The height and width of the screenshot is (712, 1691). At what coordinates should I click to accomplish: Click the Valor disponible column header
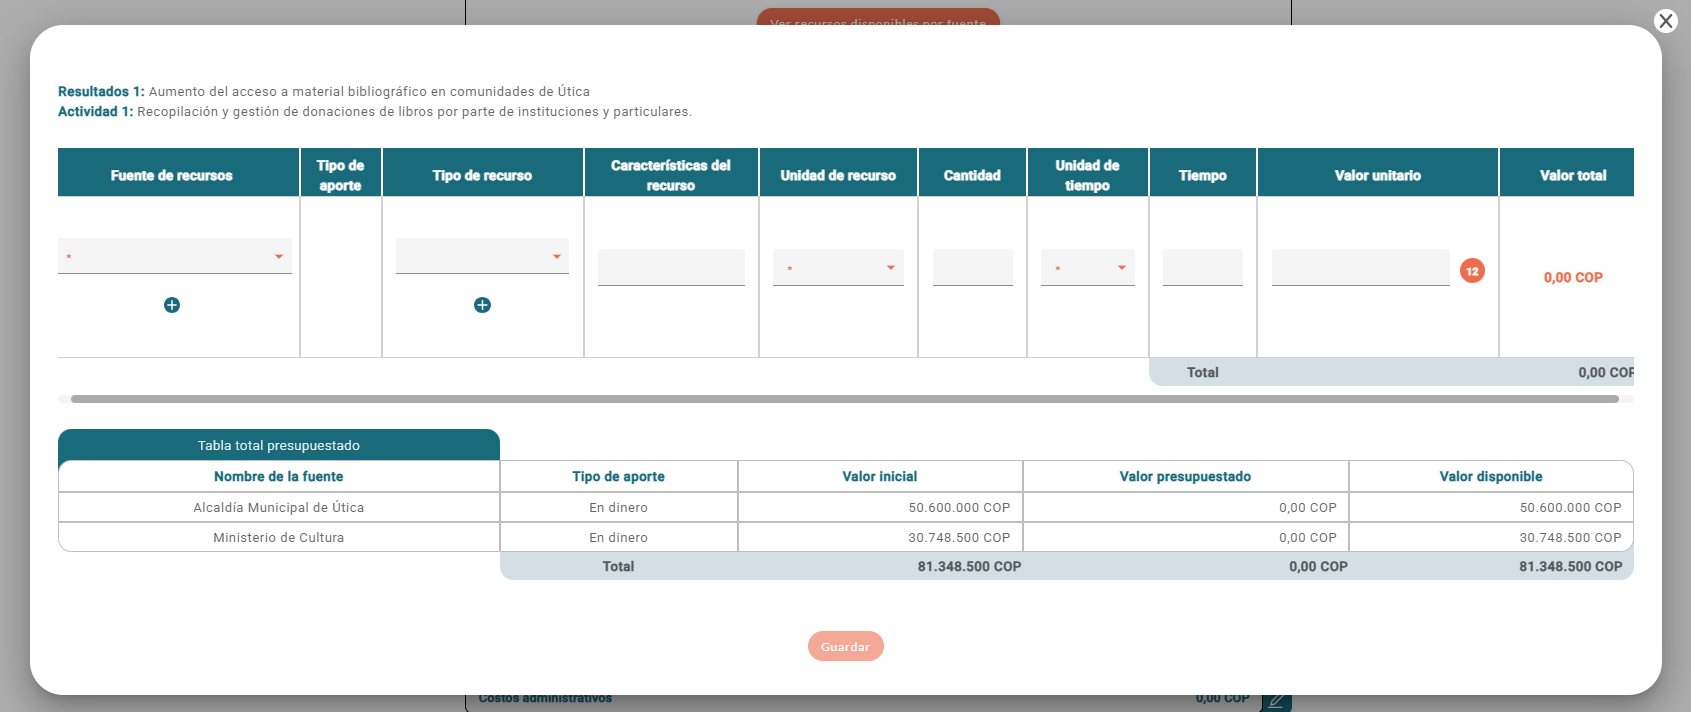(1490, 476)
